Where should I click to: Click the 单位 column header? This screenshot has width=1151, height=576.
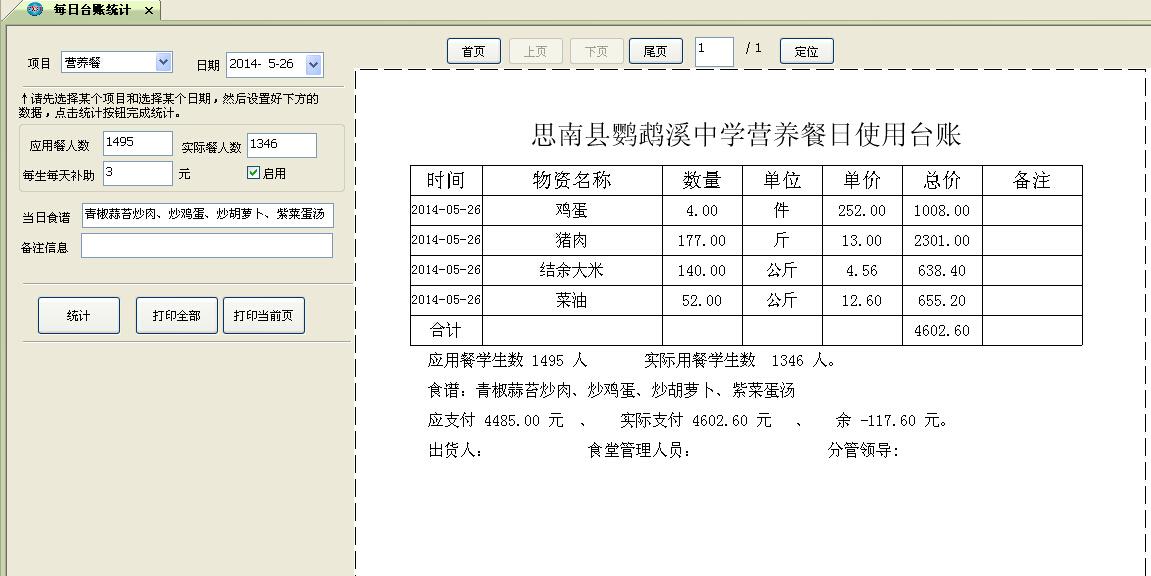[x=782, y=181]
